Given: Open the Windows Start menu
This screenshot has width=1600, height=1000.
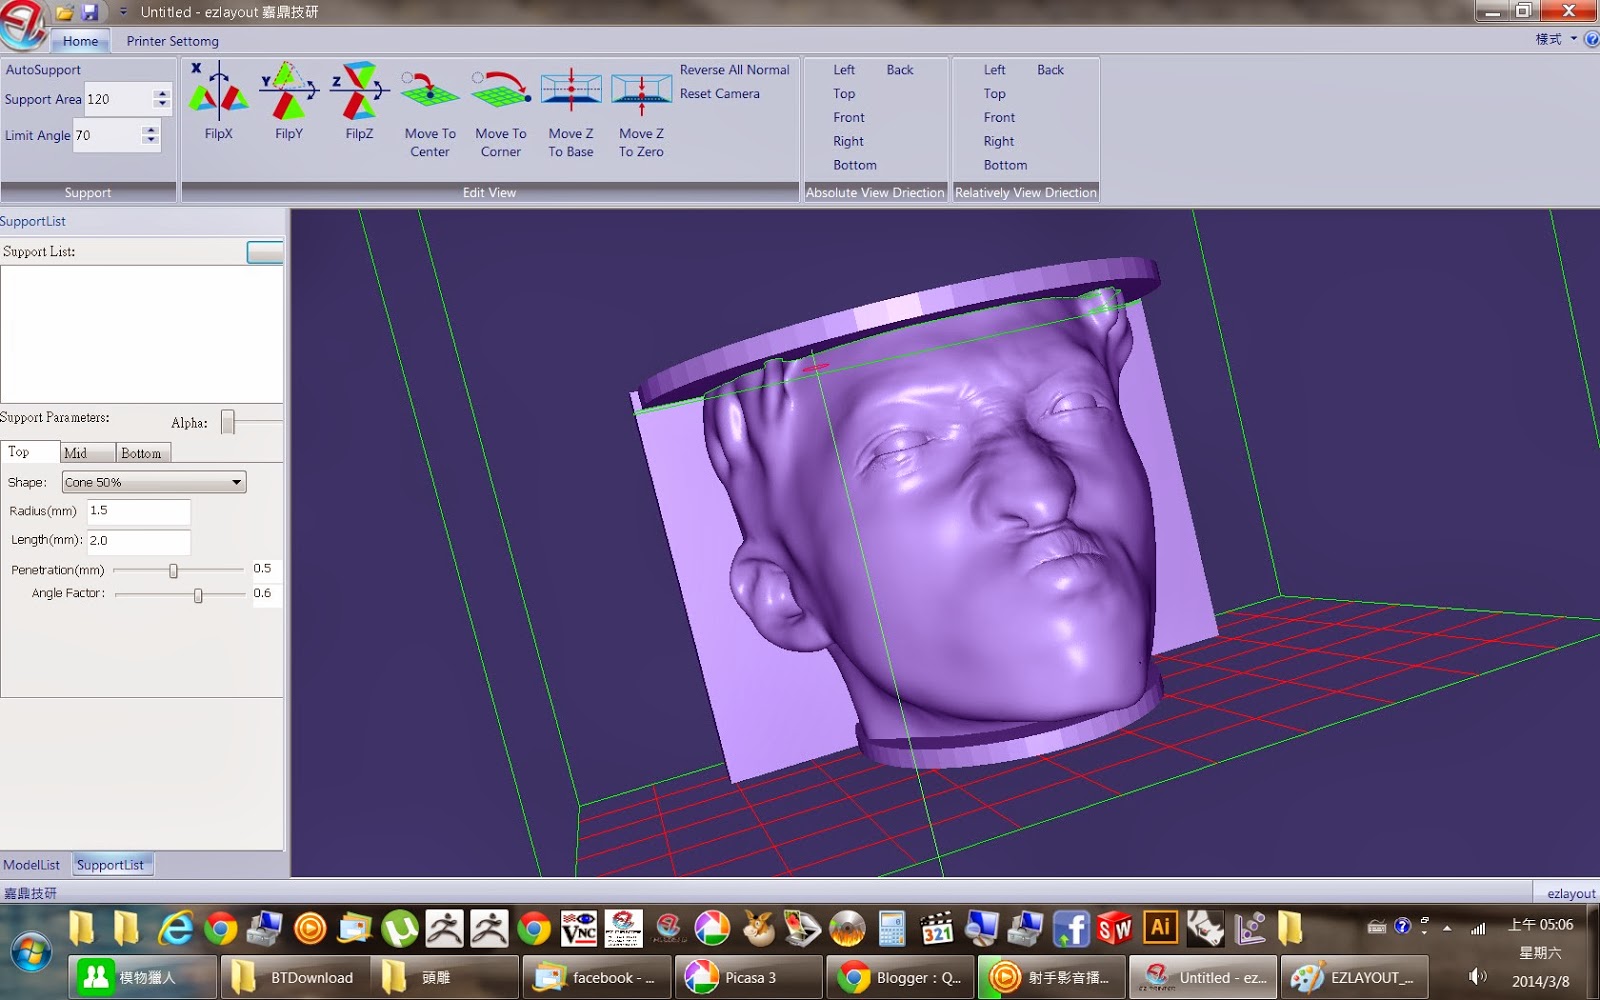Looking at the screenshot, I should pyautogui.click(x=30, y=952).
